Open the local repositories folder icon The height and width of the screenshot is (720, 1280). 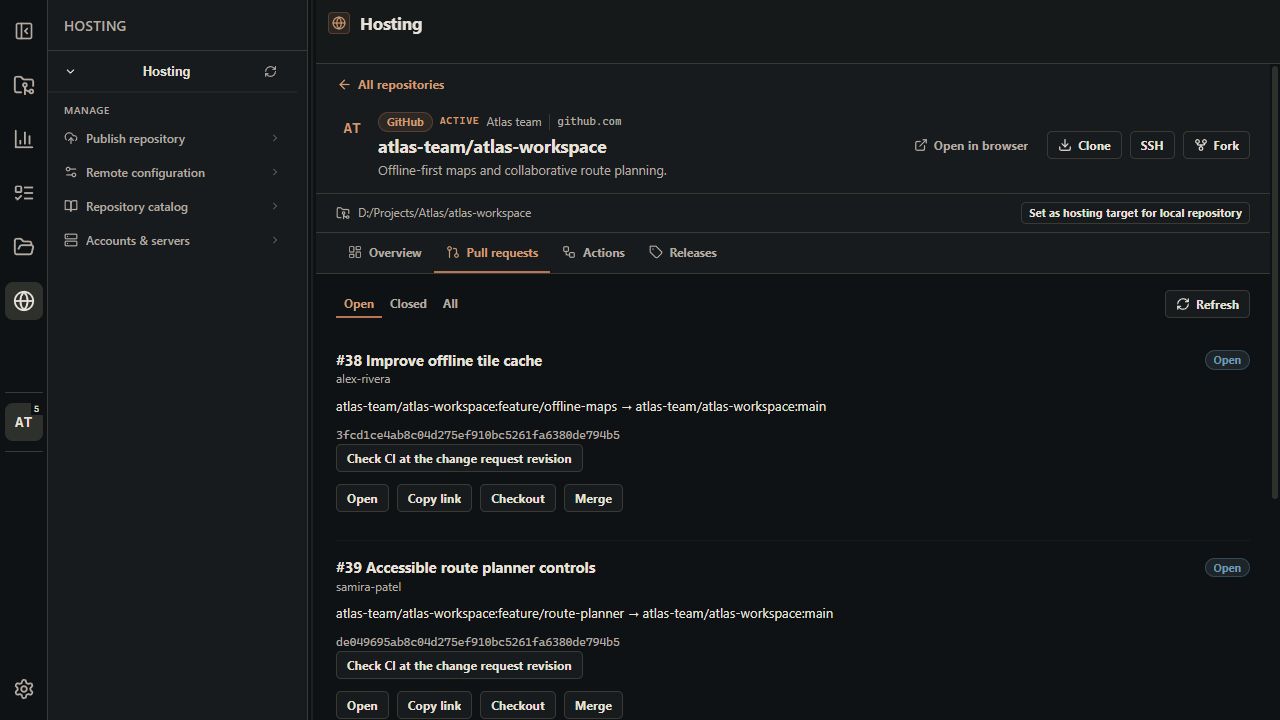tap(24, 85)
